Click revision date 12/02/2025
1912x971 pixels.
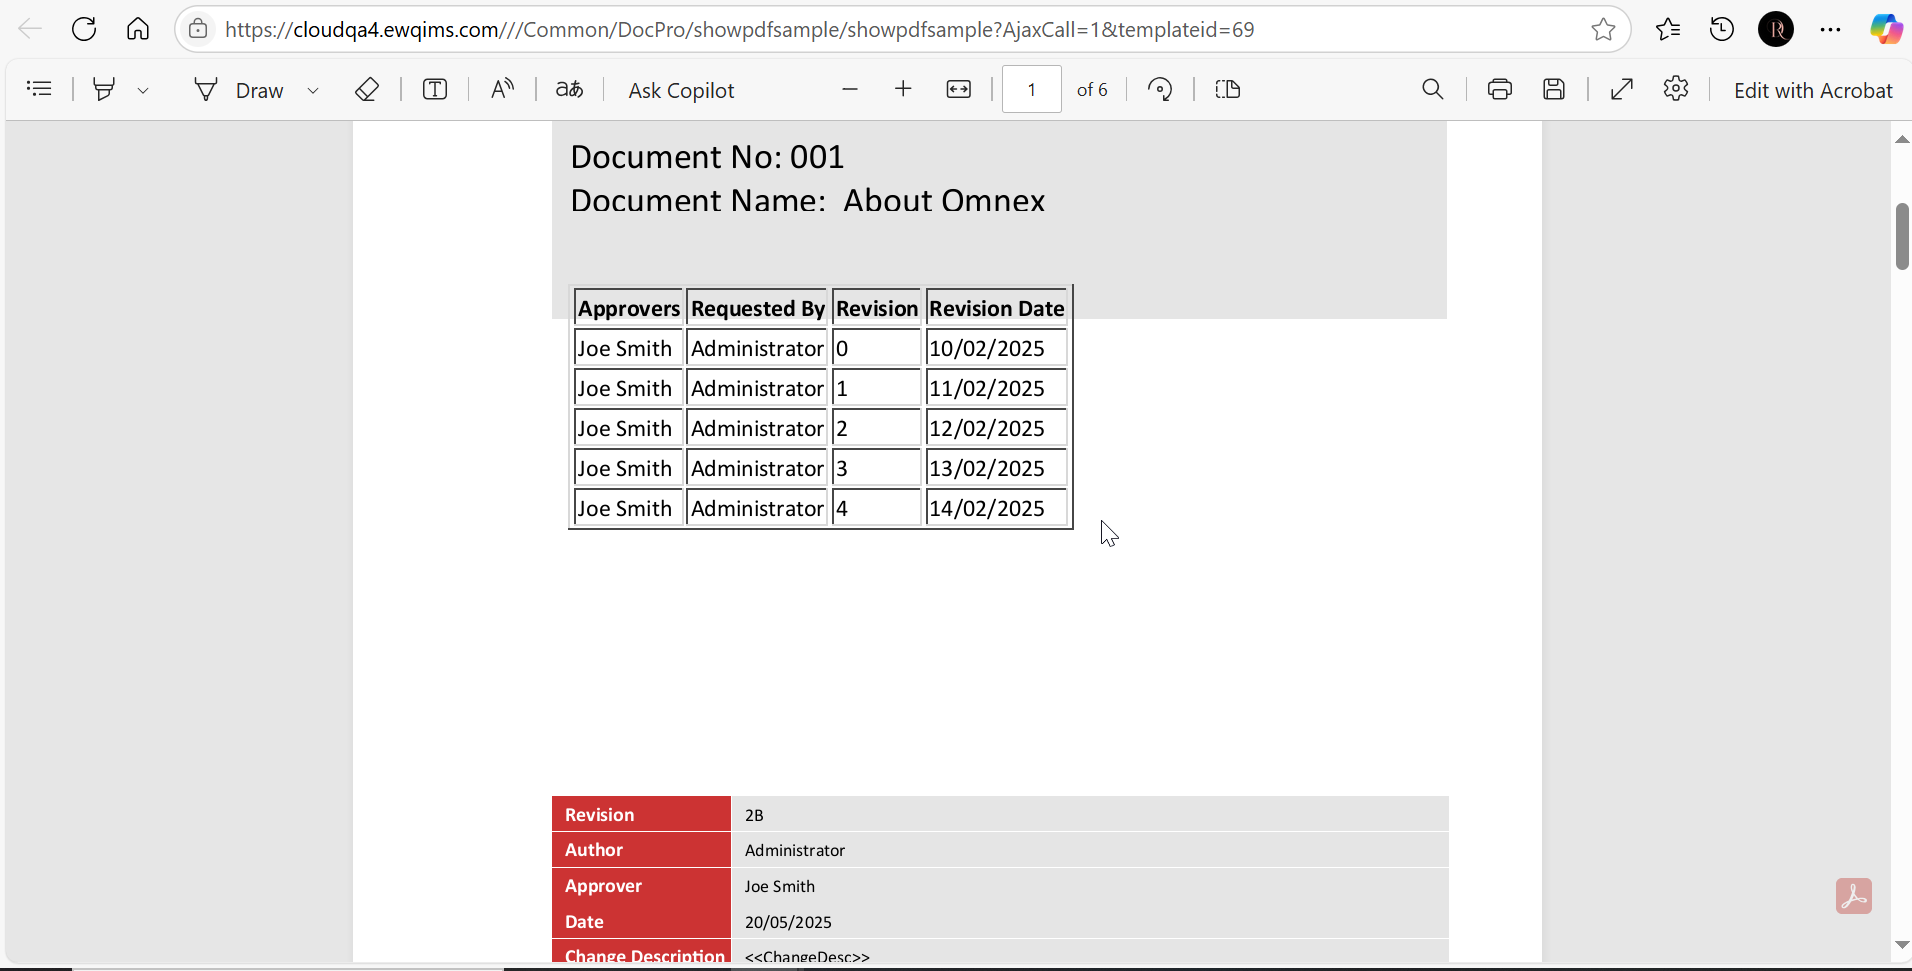pos(987,428)
